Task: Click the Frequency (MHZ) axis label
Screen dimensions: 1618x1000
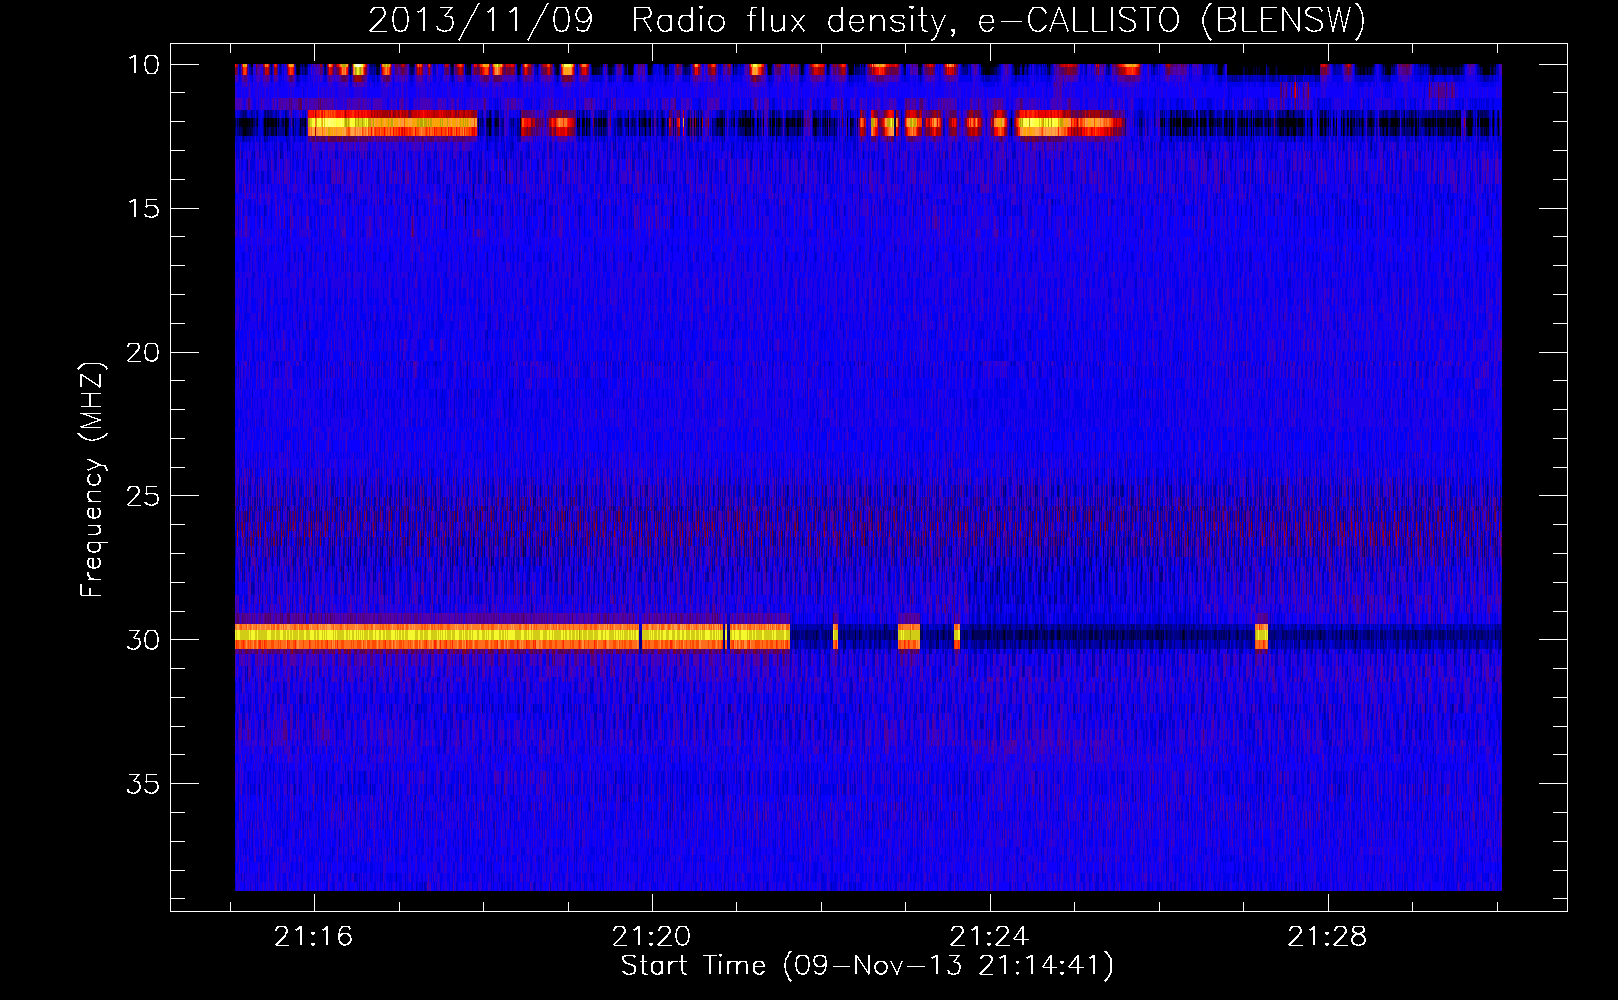Action: [x=91, y=480]
